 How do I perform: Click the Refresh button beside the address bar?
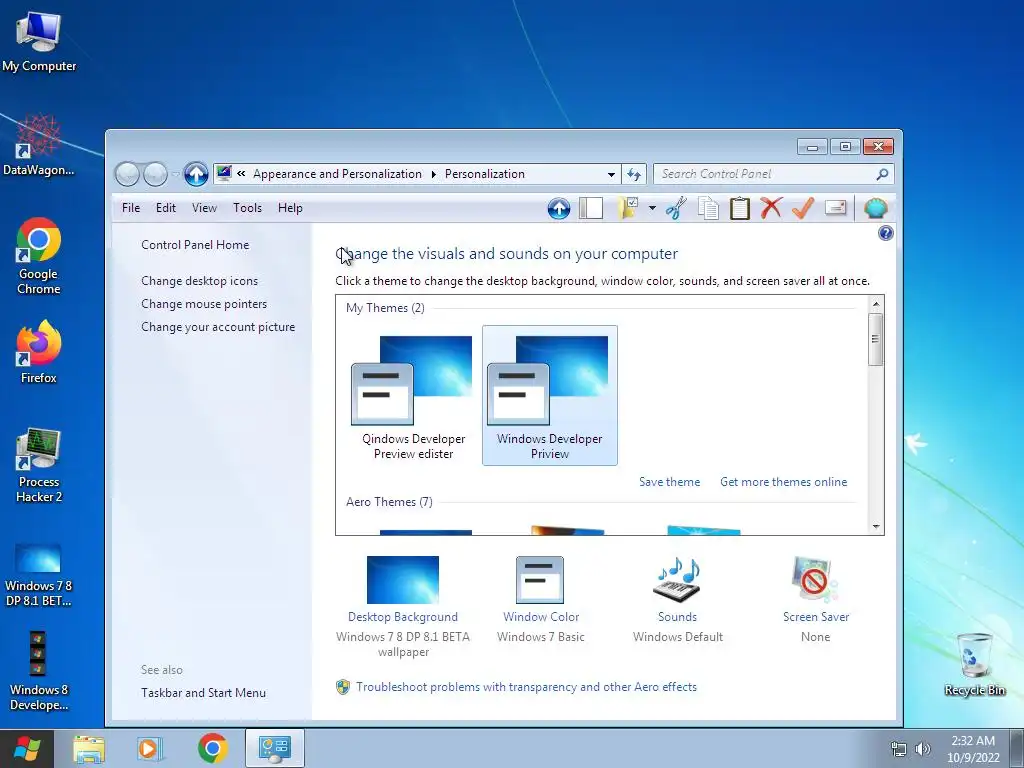pyautogui.click(x=633, y=174)
